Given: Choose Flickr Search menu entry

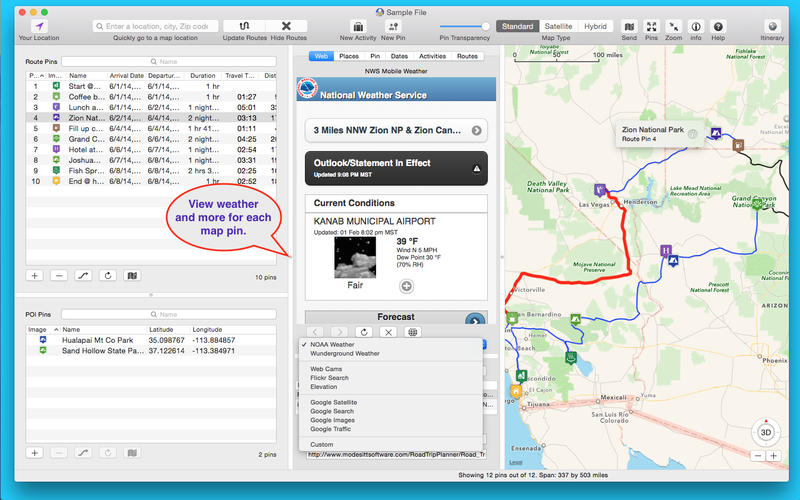Looking at the screenshot, I should pos(390,378).
